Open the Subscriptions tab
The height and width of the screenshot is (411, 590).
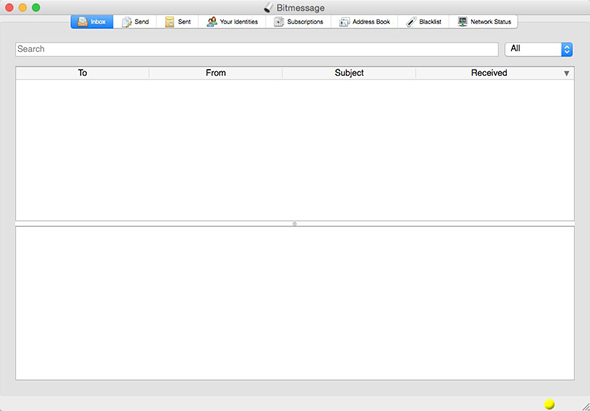click(298, 22)
